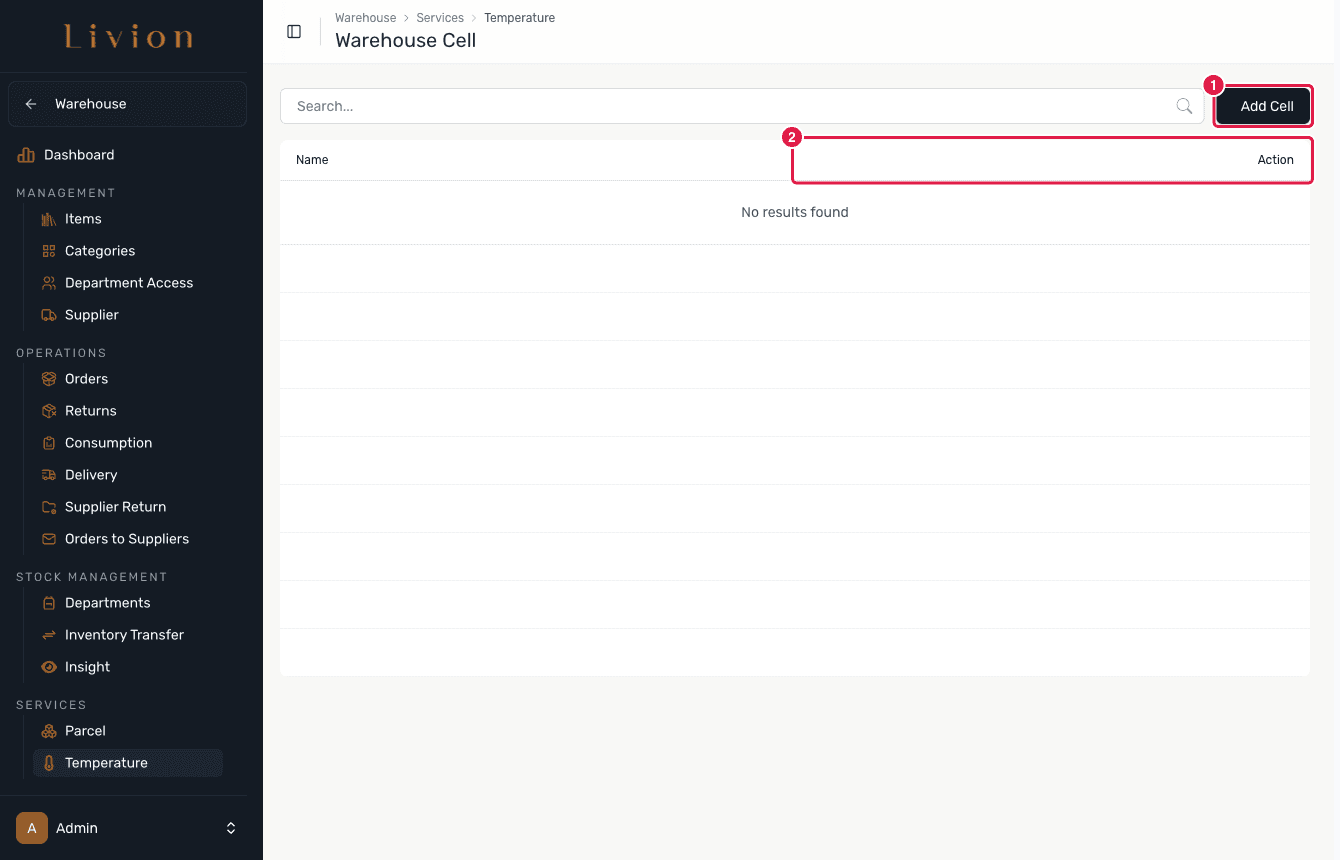
Task: Click the Department Access people icon
Action: [49, 283]
